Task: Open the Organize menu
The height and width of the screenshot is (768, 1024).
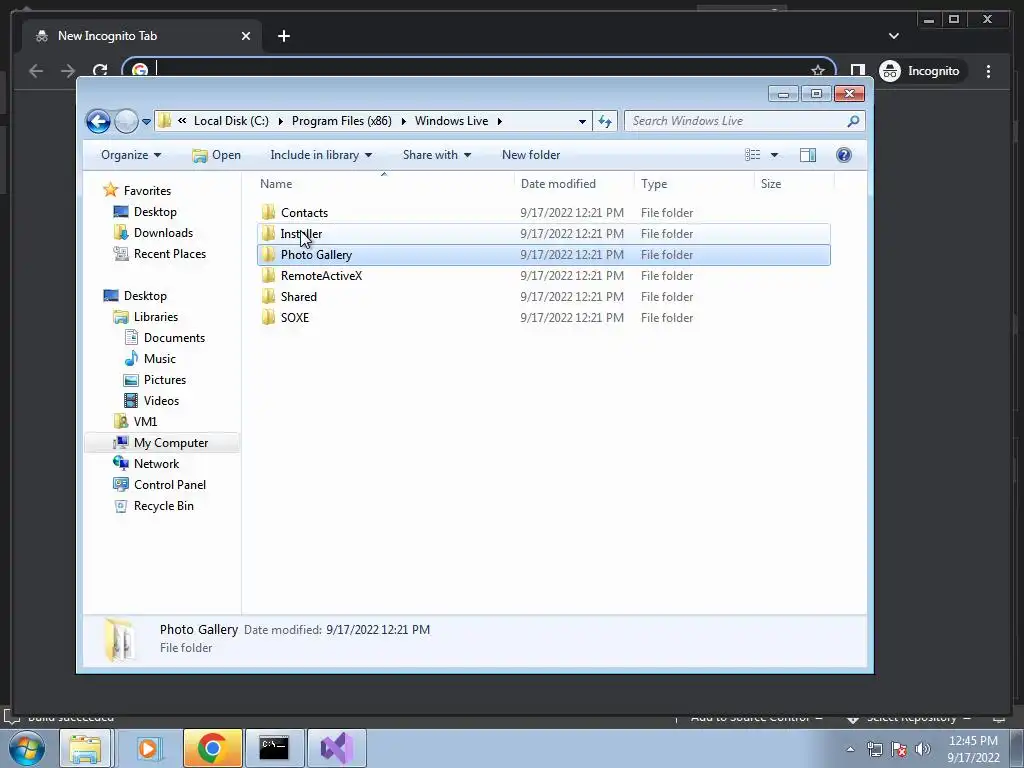Action: tap(131, 155)
